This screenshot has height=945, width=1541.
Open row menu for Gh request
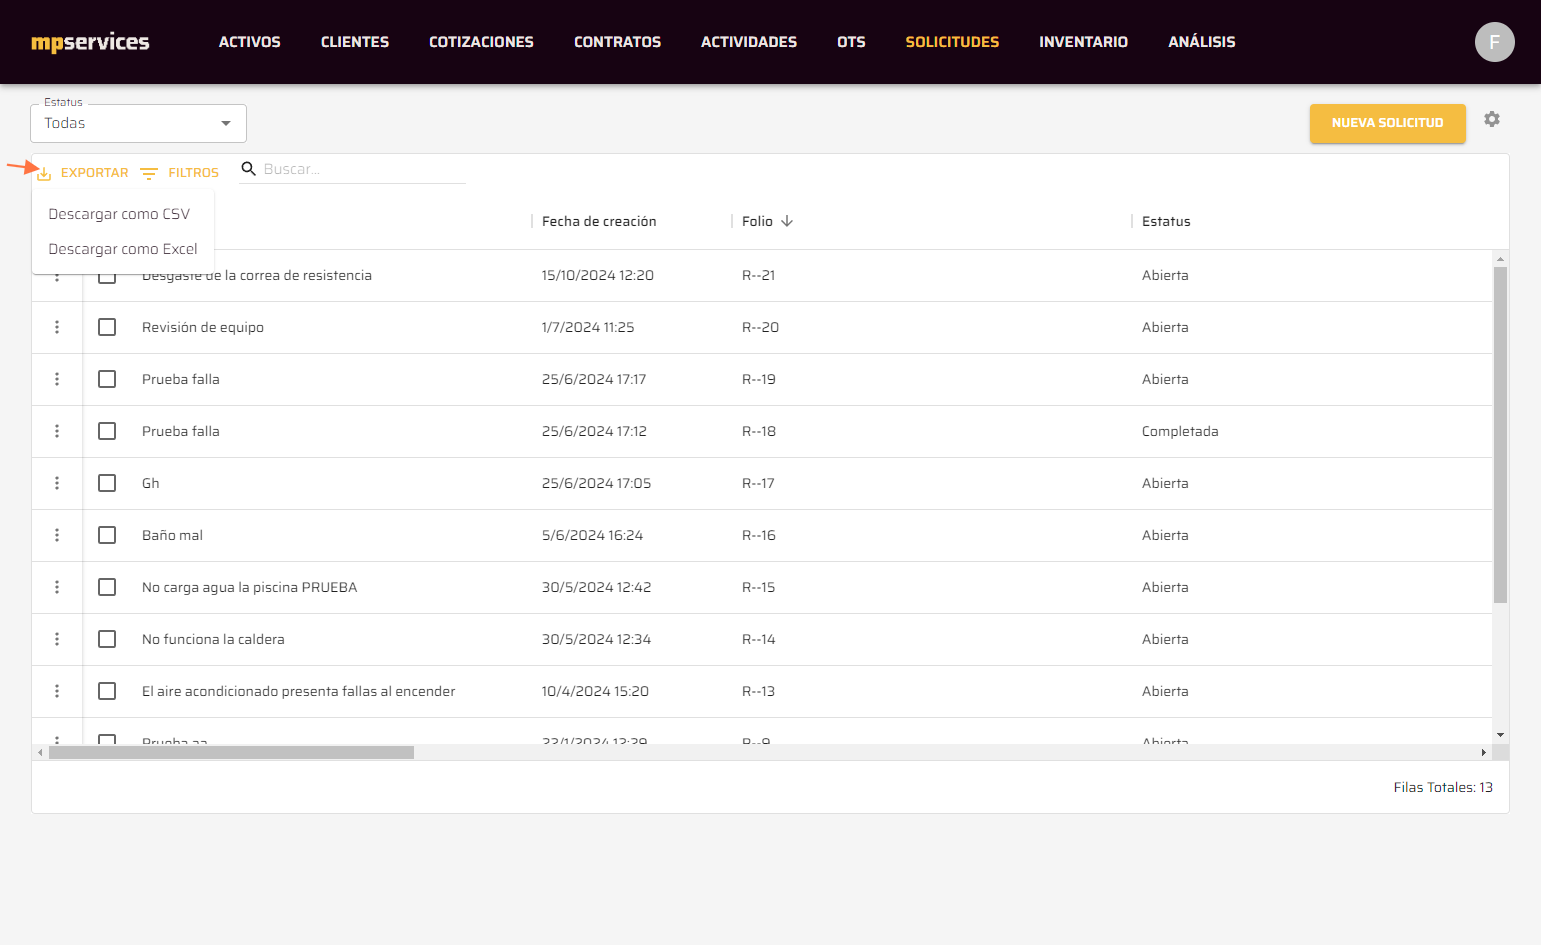tap(57, 483)
